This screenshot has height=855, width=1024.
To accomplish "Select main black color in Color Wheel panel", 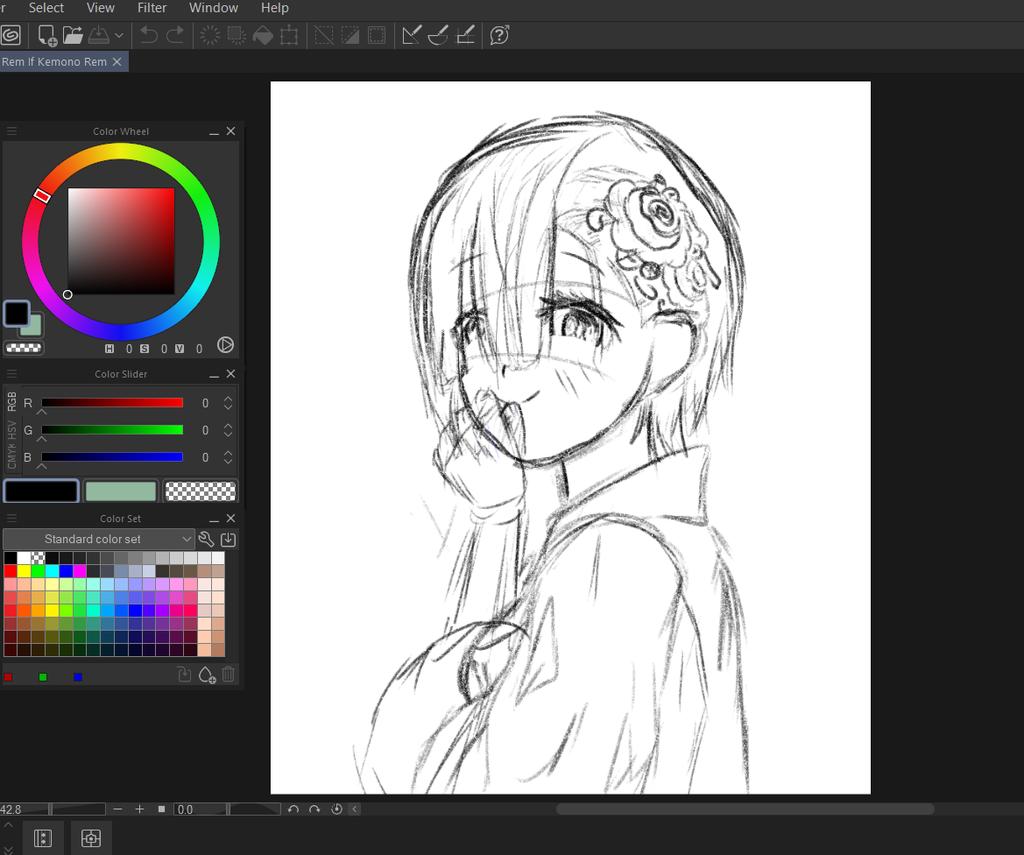I will point(16,314).
